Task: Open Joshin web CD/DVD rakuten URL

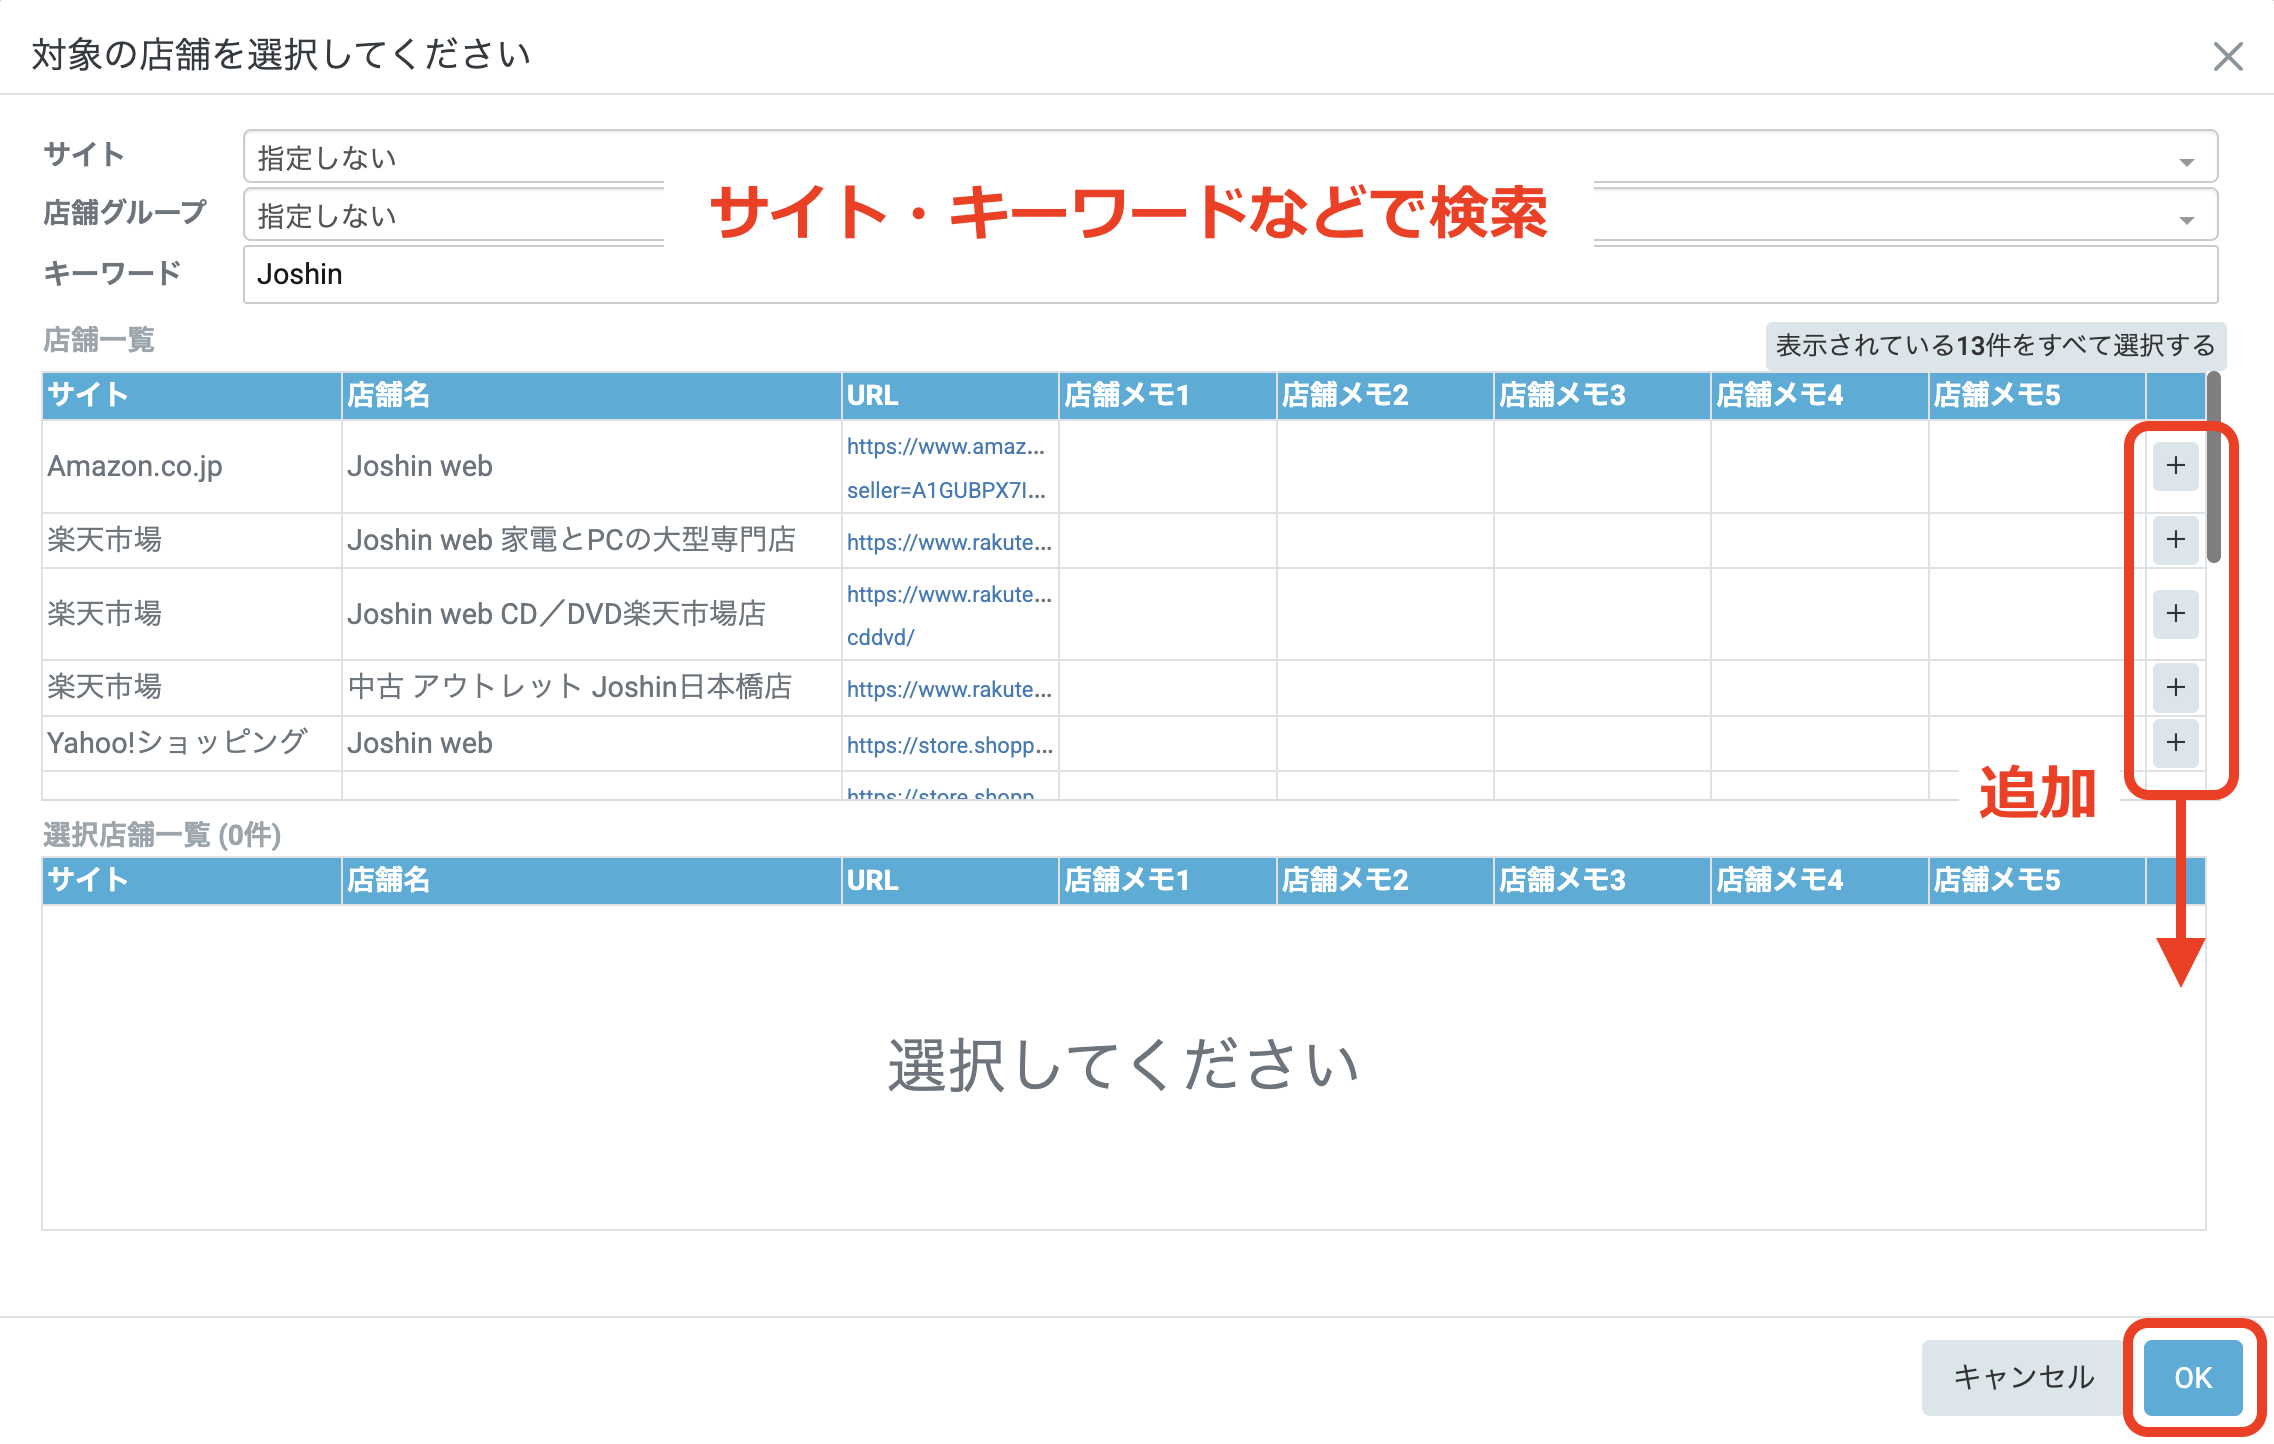Action: point(948,595)
